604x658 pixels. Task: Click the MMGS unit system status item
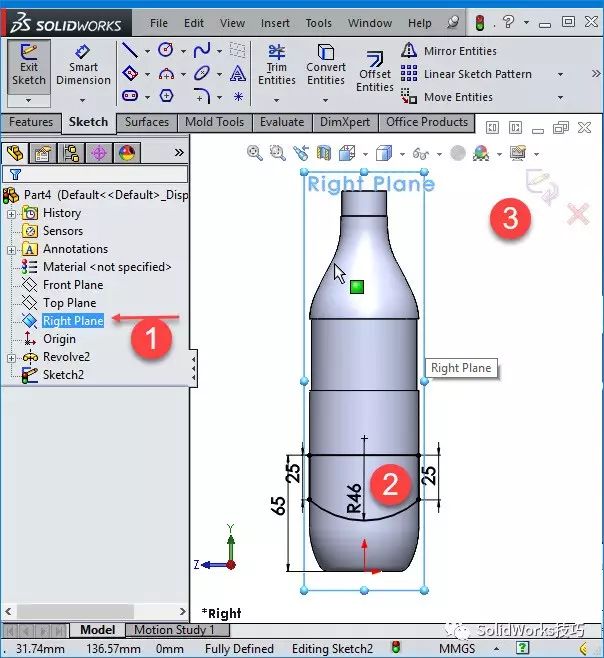(457, 649)
